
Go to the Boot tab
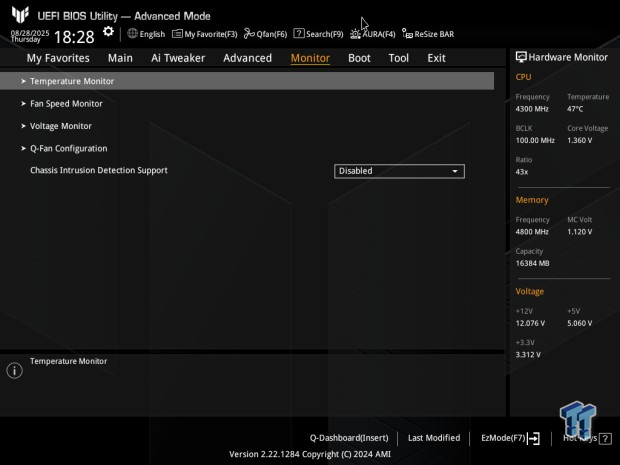point(359,58)
